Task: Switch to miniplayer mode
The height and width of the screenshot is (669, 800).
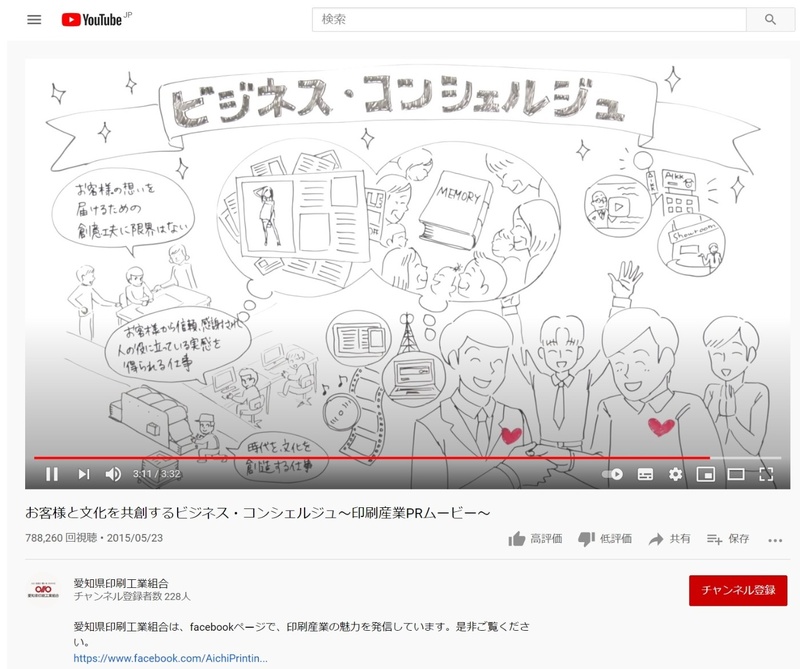Action: coord(705,474)
